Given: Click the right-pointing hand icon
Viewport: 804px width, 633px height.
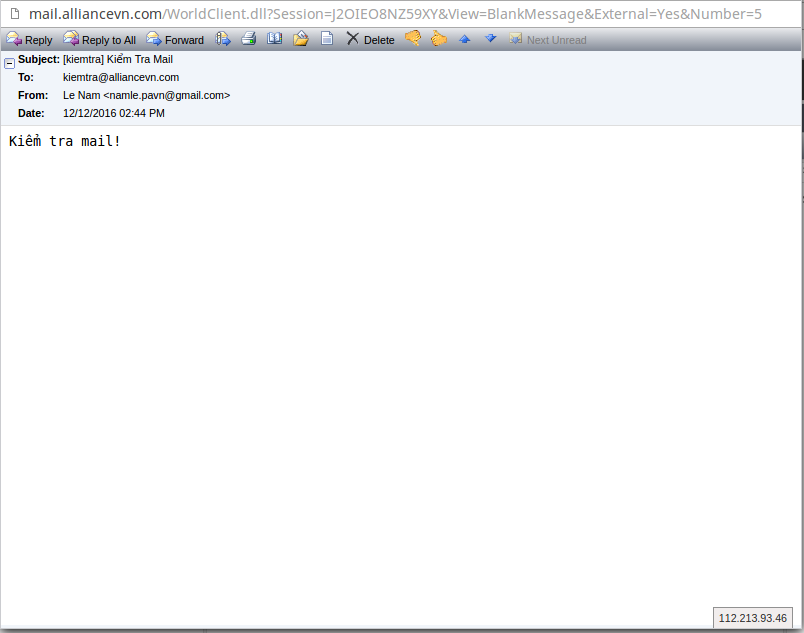Looking at the screenshot, I should pyautogui.click(x=438, y=39).
